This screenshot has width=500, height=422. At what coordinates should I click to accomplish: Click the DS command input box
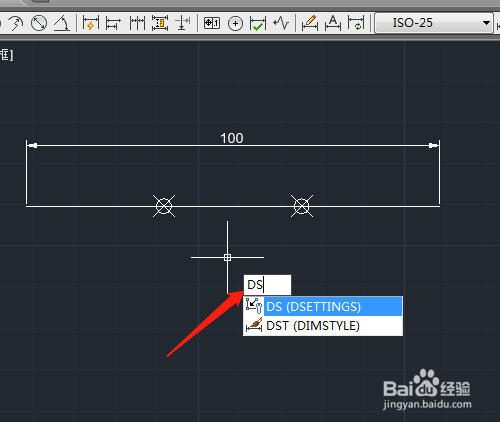click(x=267, y=285)
